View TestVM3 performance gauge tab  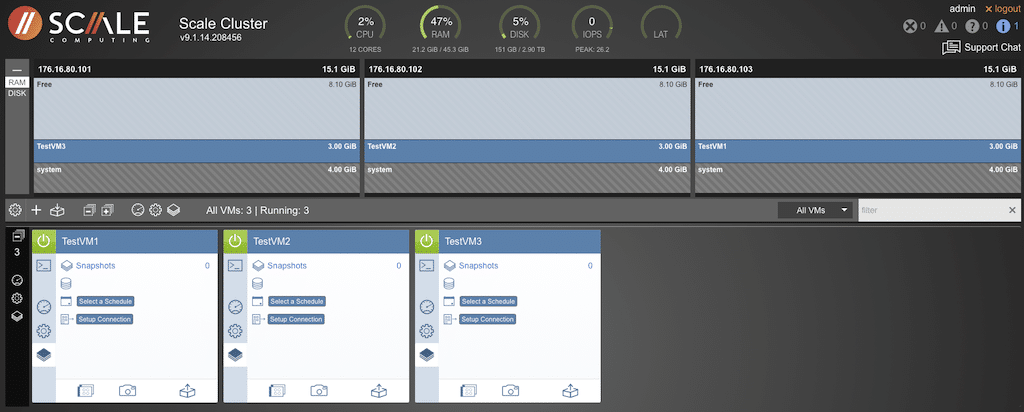coord(426,307)
